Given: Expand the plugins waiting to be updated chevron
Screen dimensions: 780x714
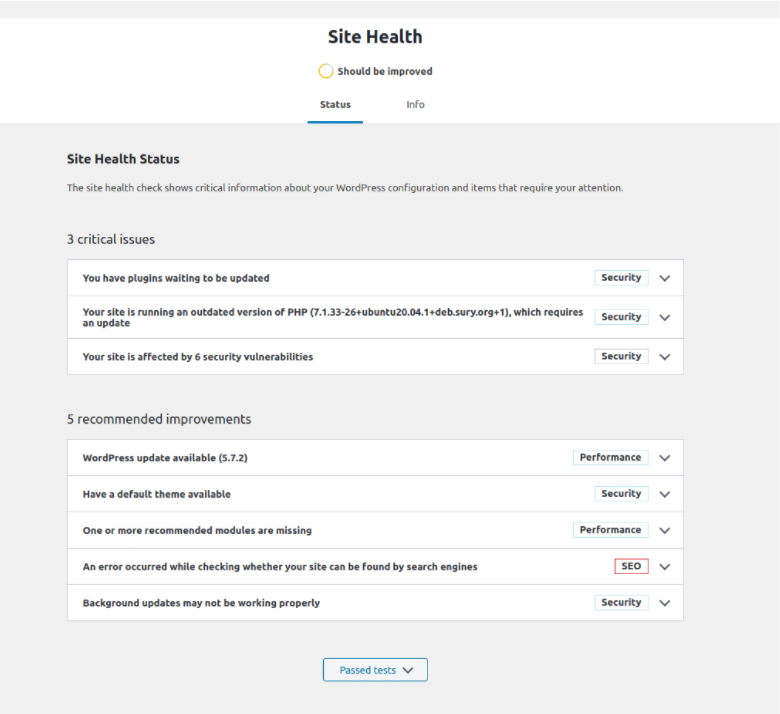Looking at the screenshot, I should tap(665, 278).
